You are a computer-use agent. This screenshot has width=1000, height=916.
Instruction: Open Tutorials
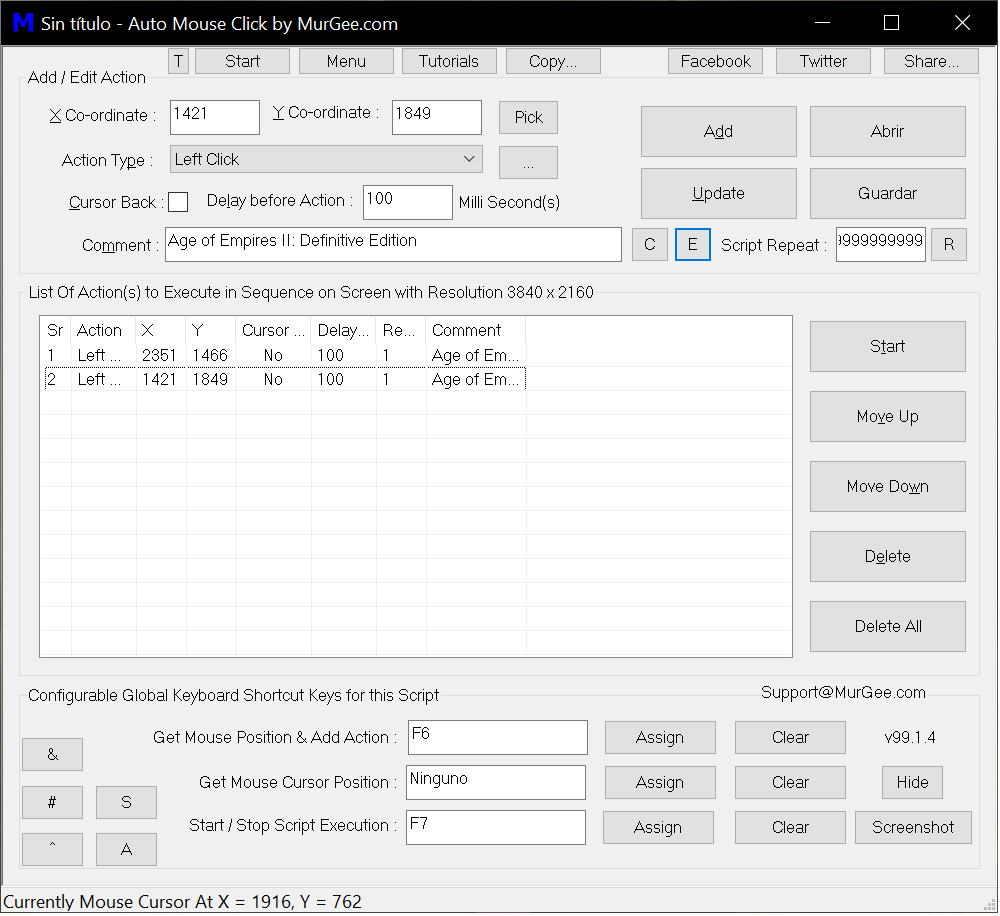coord(449,61)
